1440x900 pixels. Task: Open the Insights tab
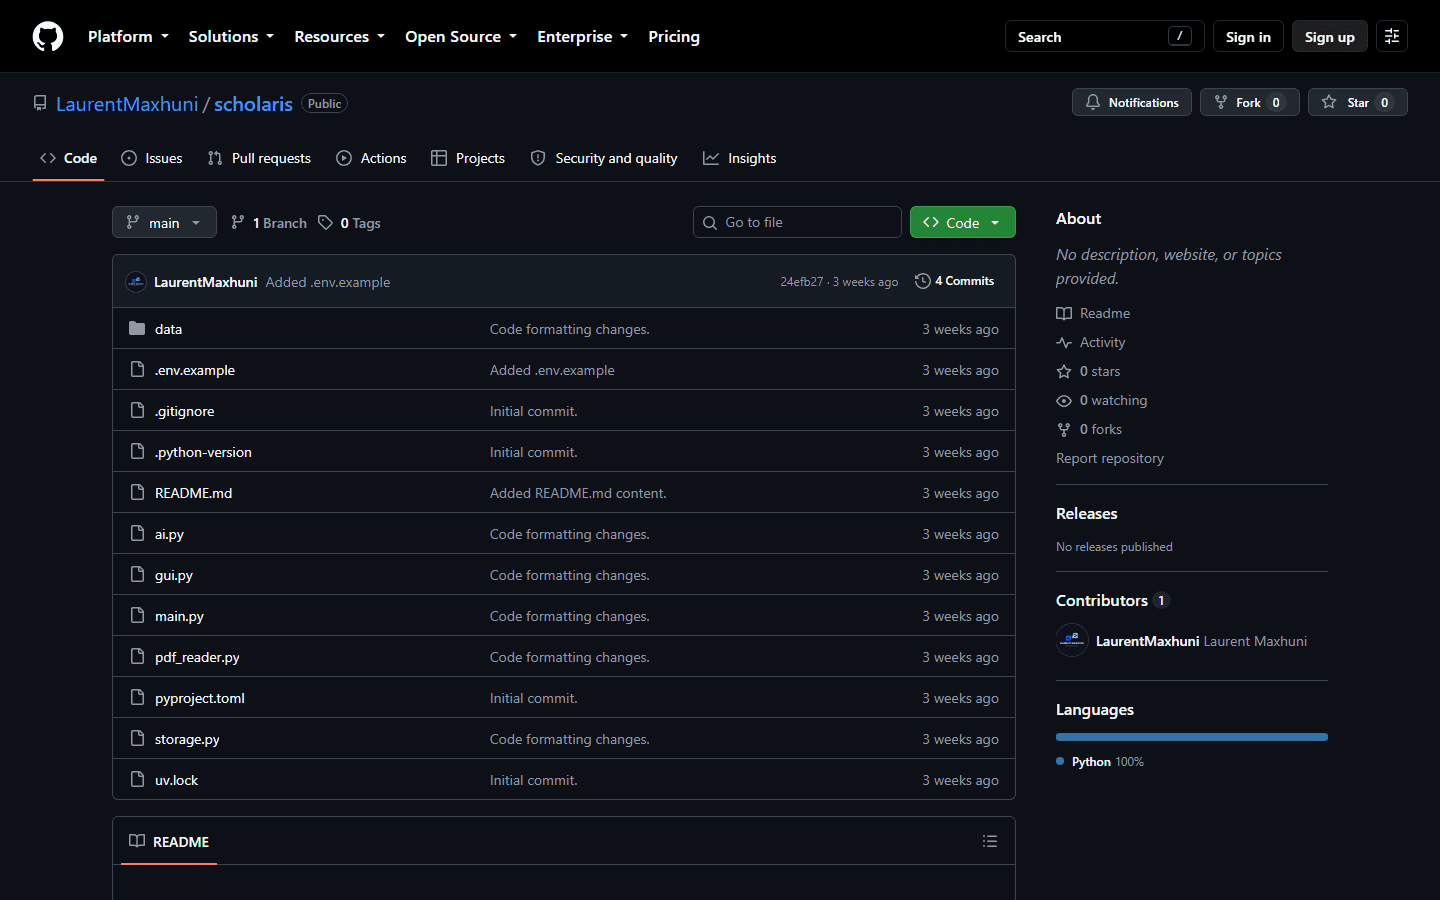click(740, 158)
